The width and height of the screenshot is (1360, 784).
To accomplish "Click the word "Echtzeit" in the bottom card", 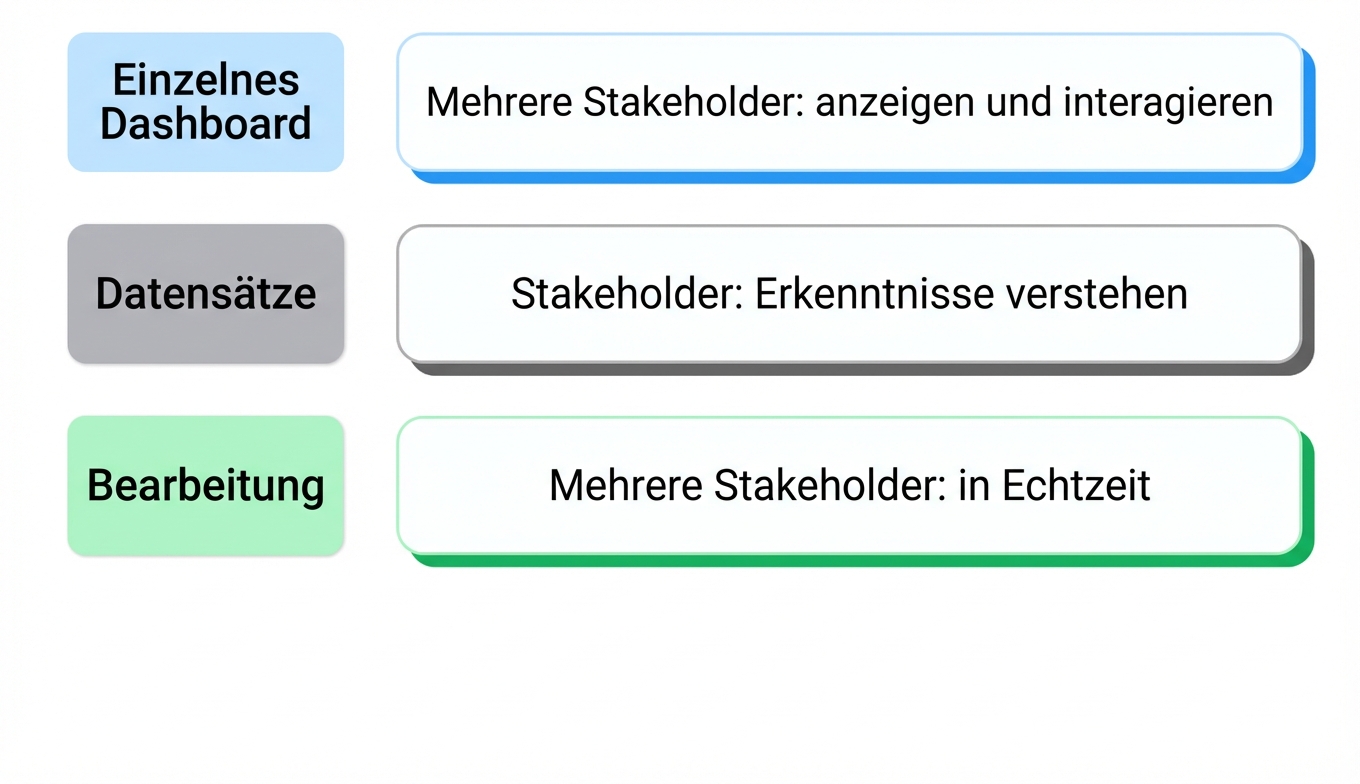I will point(1076,485).
